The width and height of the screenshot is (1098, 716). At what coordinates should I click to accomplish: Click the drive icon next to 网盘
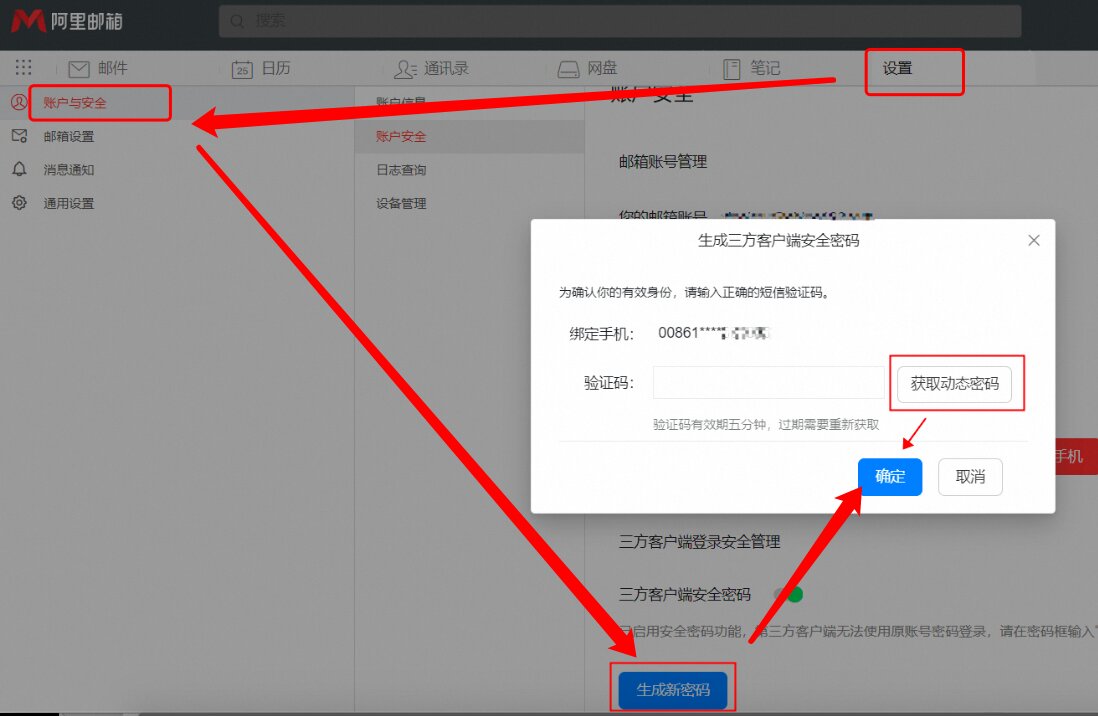[569, 69]
